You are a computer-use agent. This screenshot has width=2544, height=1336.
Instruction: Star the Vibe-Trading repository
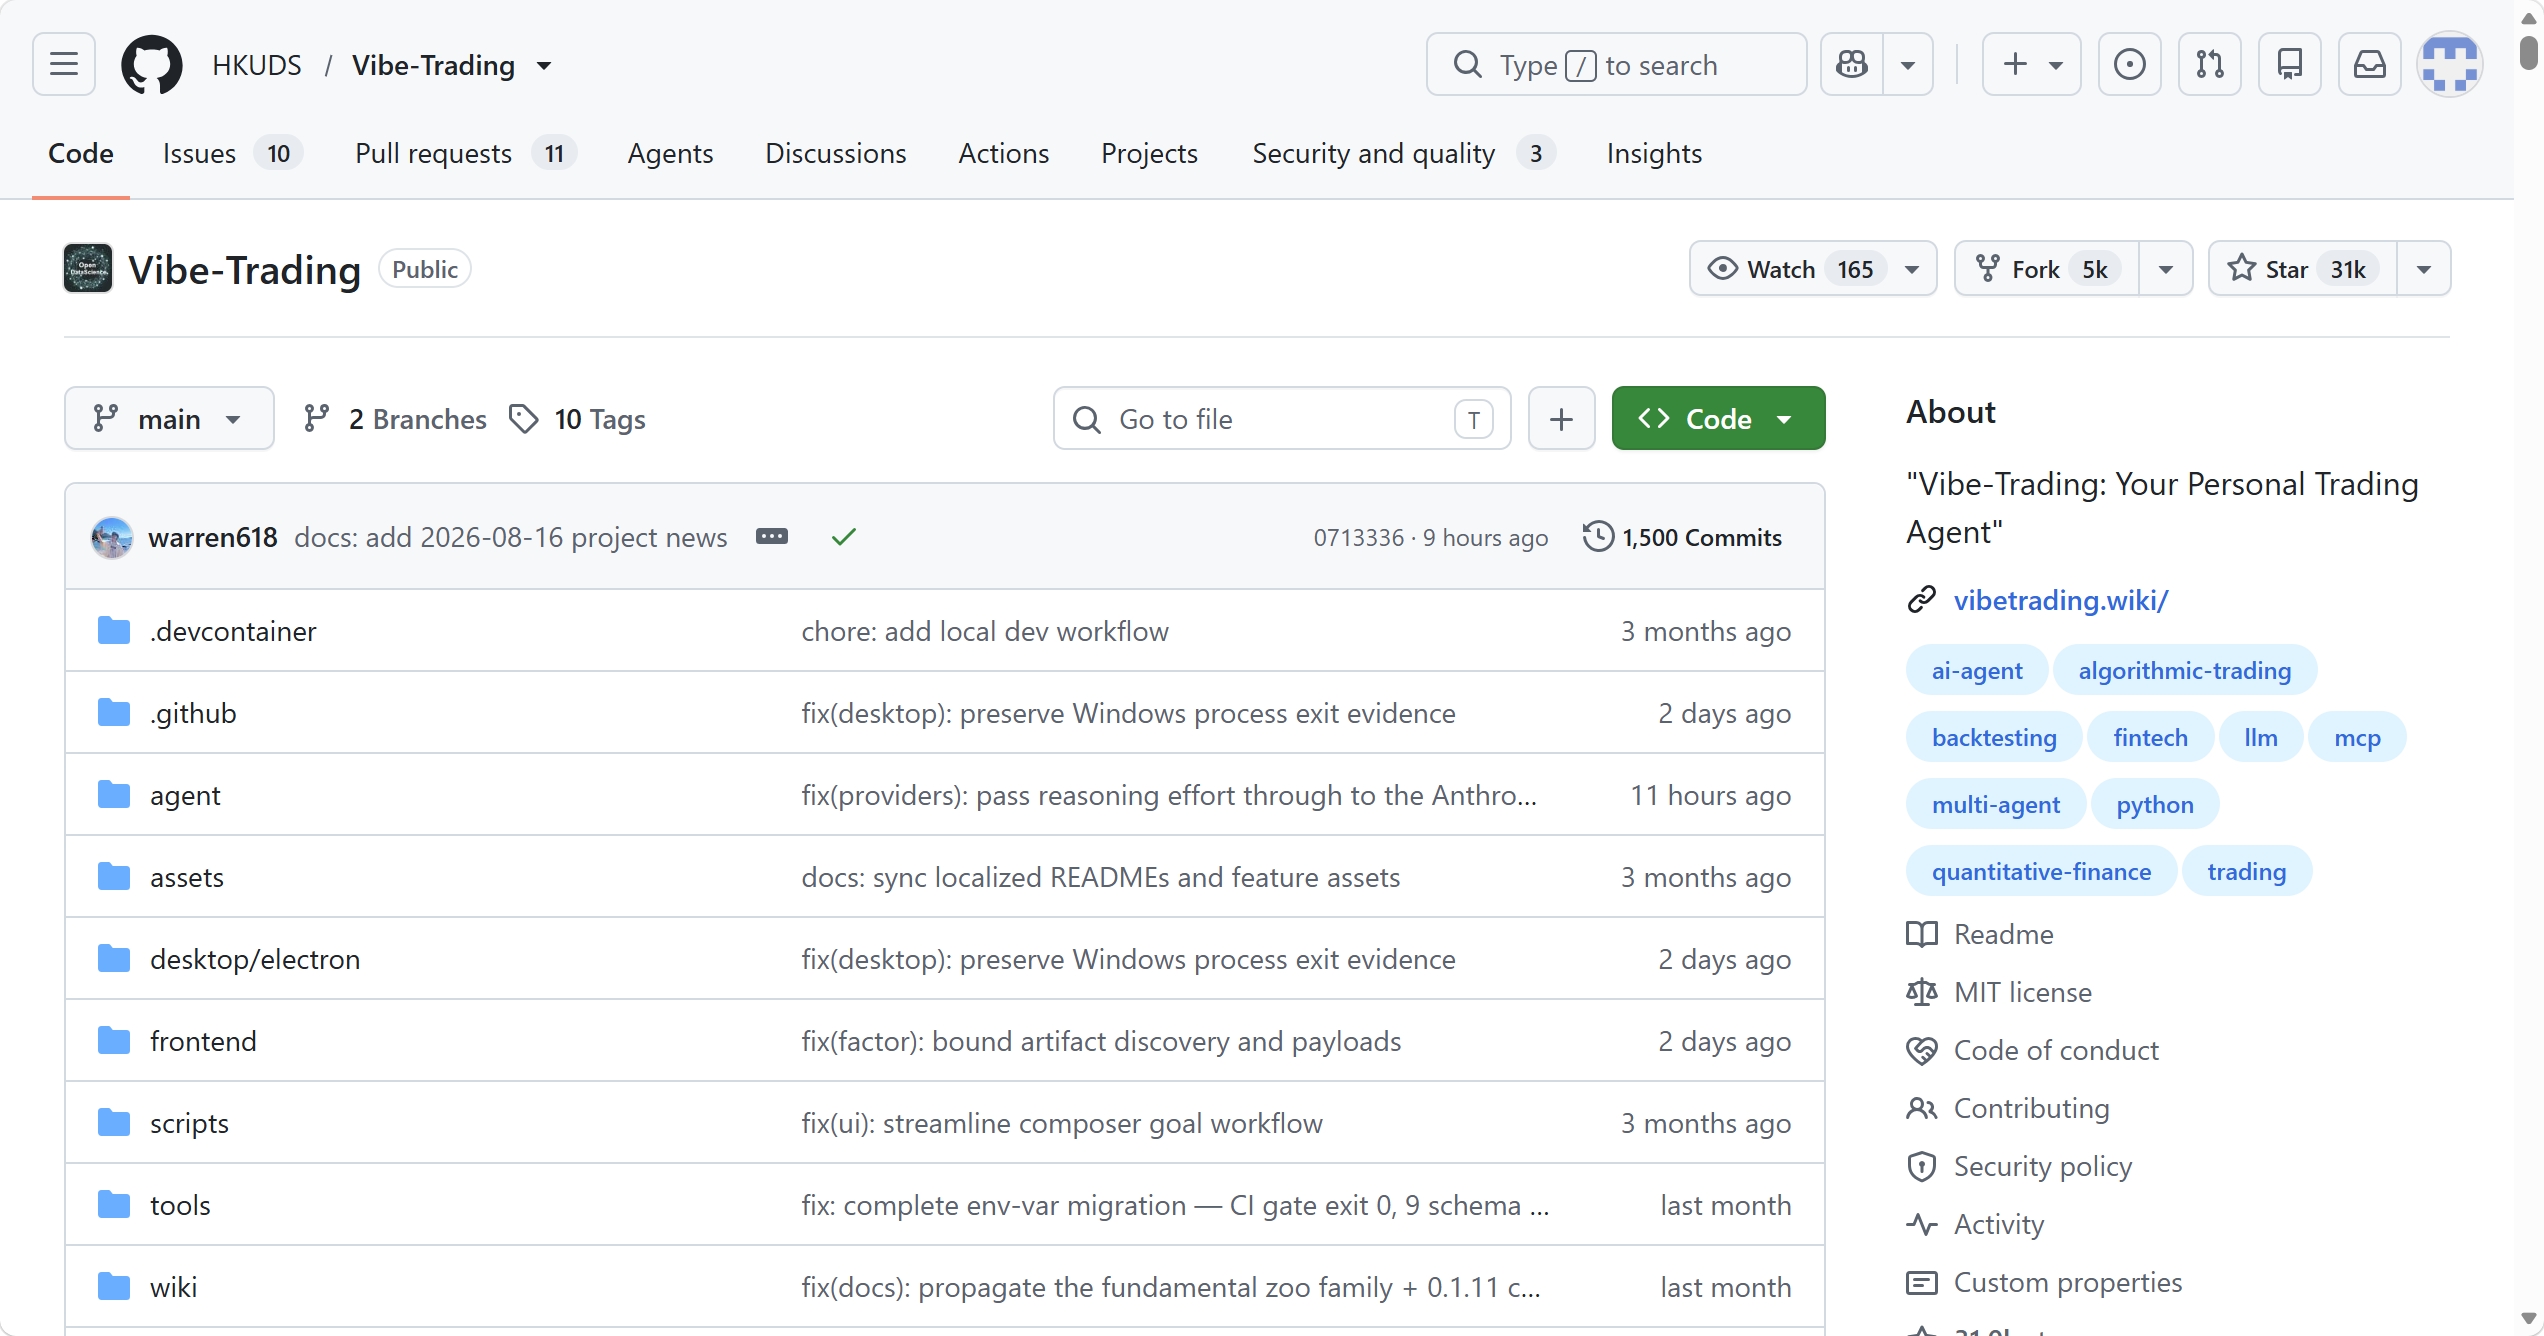(x=2303, y=269)
